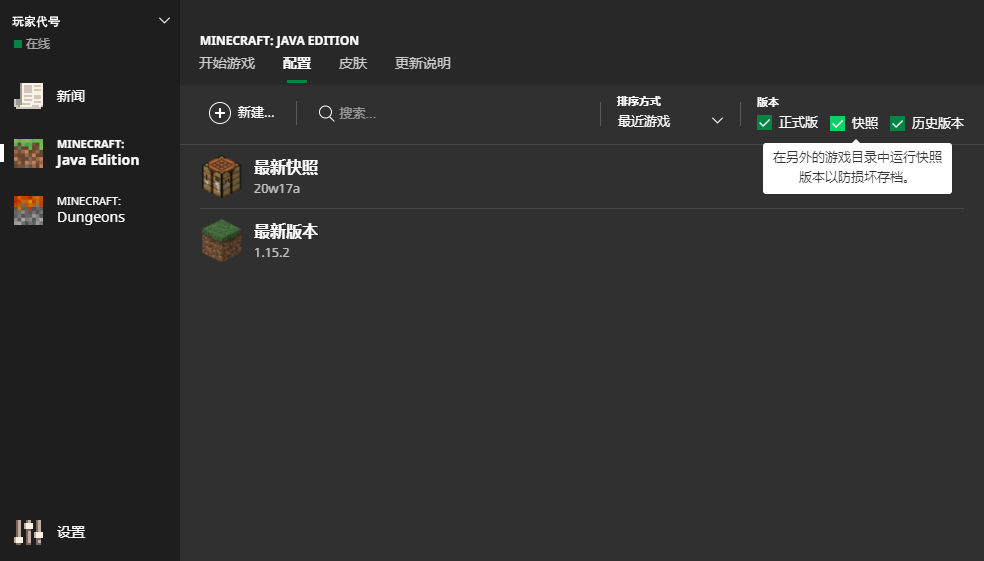
Task: Click the 最新快照 profile title
Action: point(286,168)
